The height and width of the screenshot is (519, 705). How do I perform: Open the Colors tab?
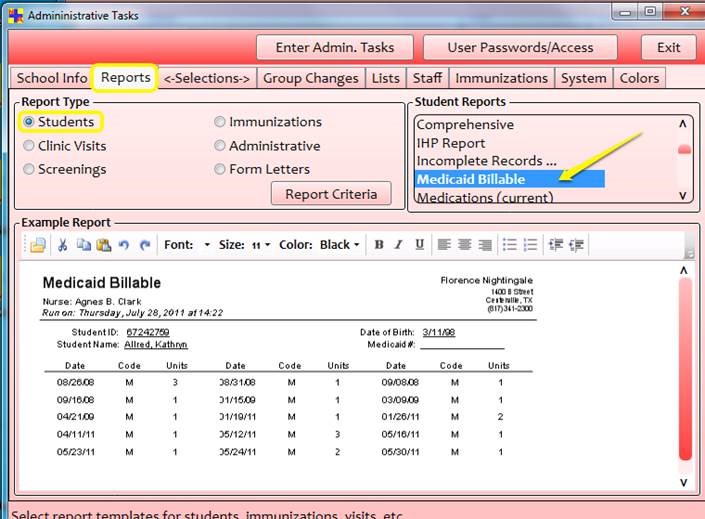point(639,78)
